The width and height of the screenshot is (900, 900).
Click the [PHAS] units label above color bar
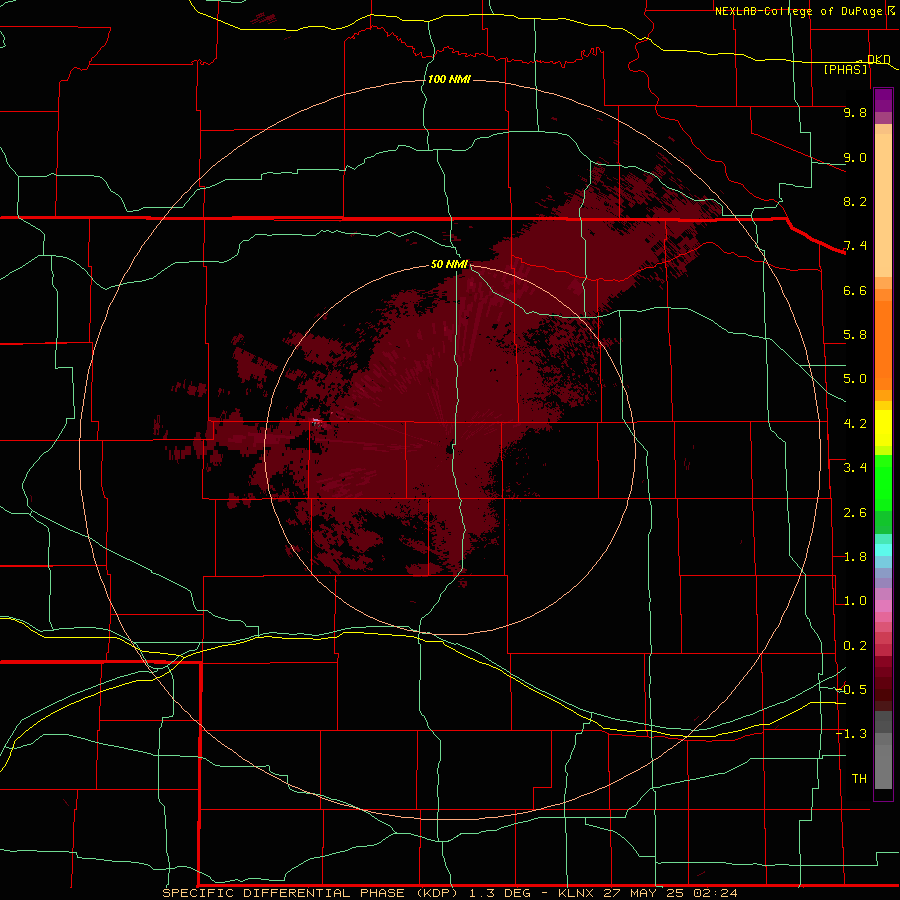pyautogui.click(x=846, y=69)
